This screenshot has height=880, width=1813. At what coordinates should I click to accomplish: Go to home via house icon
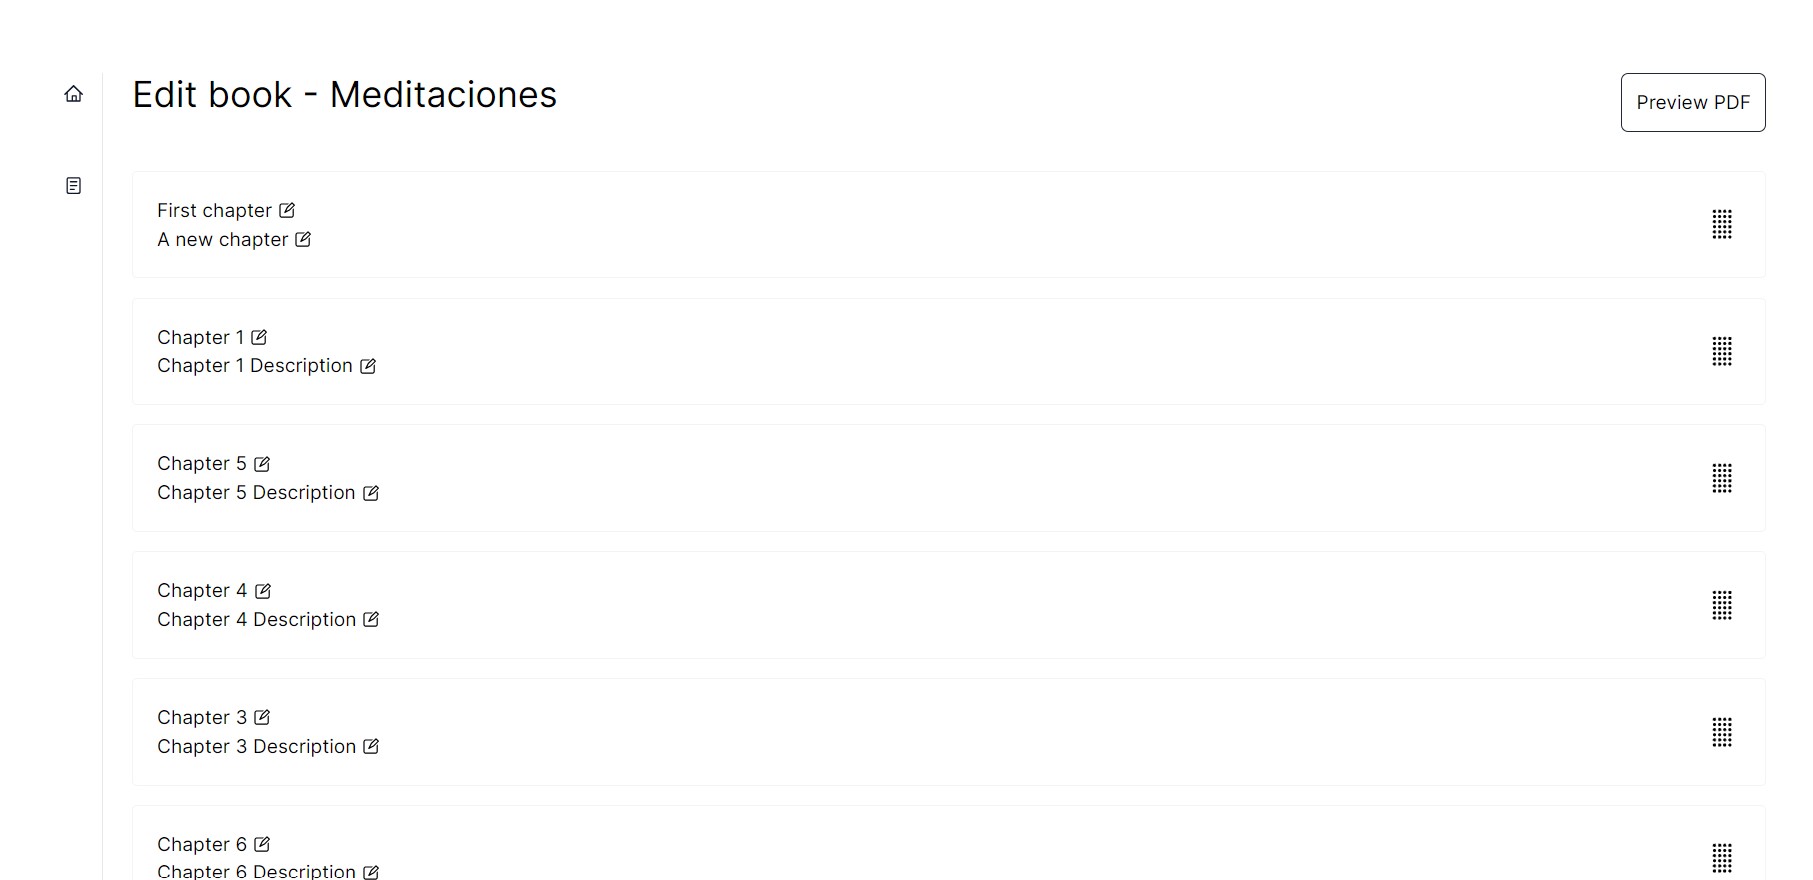[74, 94]
